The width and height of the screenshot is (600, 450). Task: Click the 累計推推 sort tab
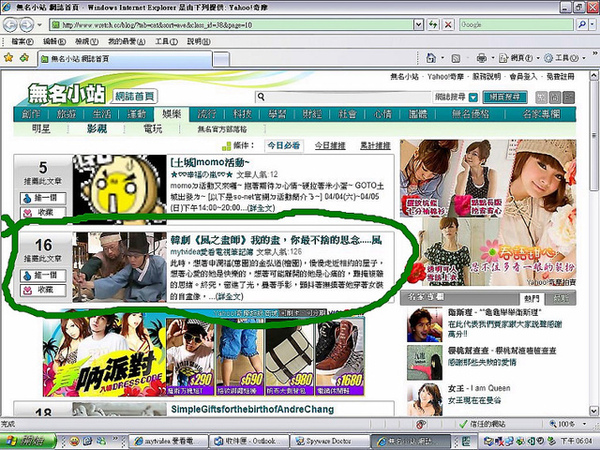[x=375, y=146]
